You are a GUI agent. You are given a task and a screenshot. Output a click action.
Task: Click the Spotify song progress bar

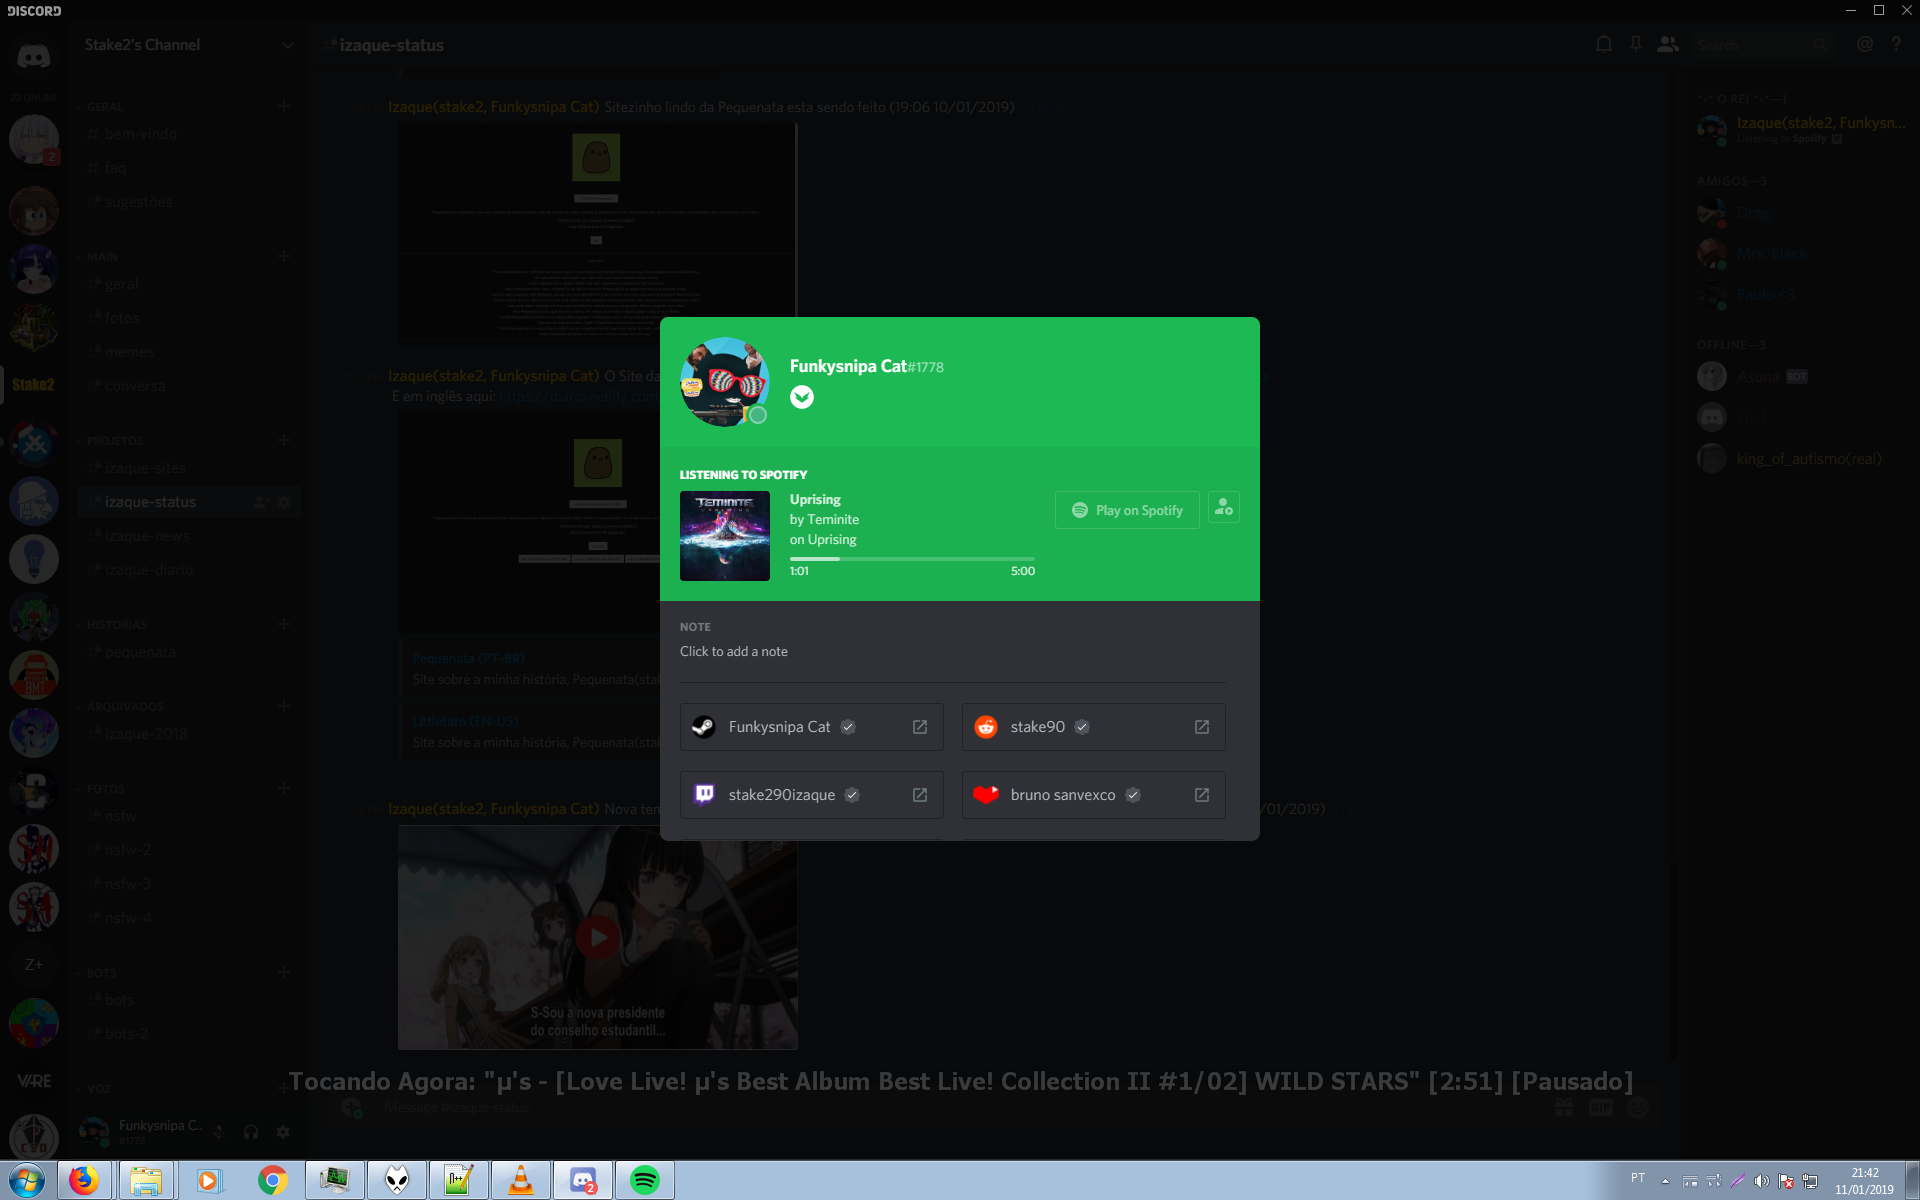[912, 559]
